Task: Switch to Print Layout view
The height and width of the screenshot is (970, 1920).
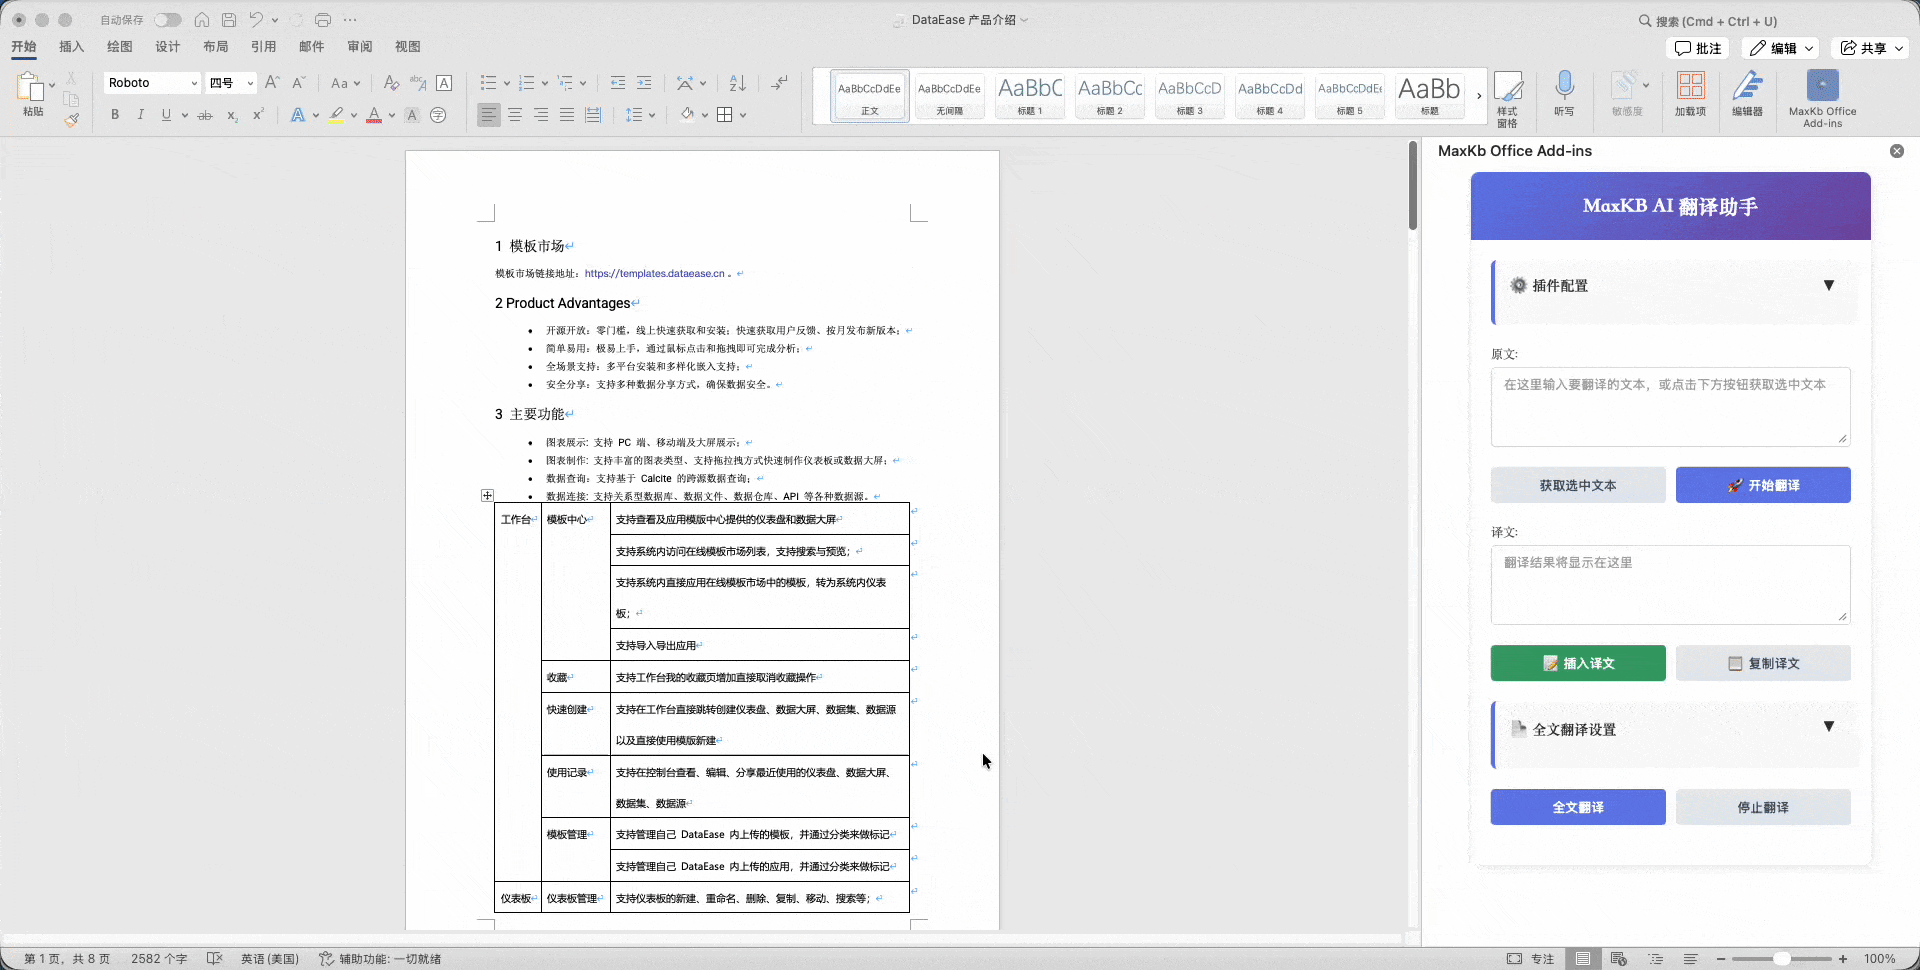Action: pos(1583,958)
